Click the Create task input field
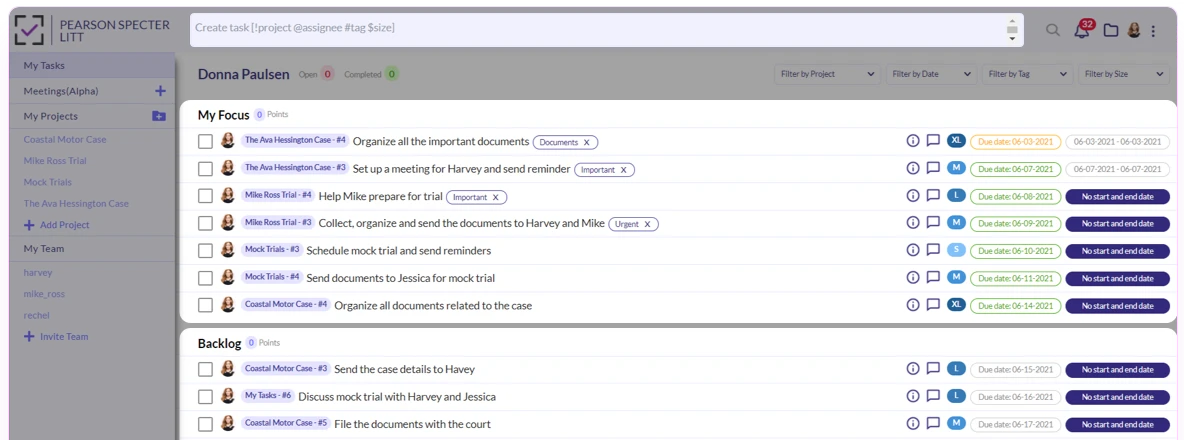The image size is (1184, 440). coord(600,28)
